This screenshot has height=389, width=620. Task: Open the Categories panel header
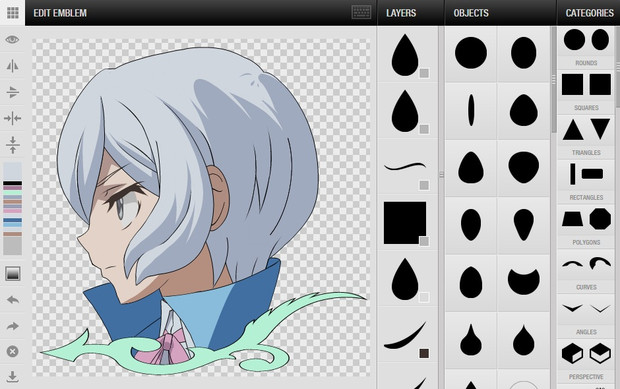tap(589, 13)
